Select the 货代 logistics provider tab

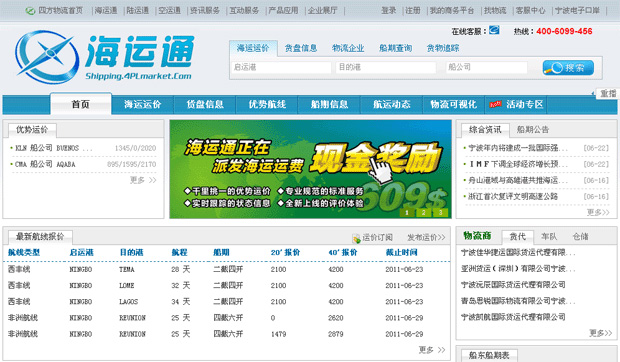518,237
